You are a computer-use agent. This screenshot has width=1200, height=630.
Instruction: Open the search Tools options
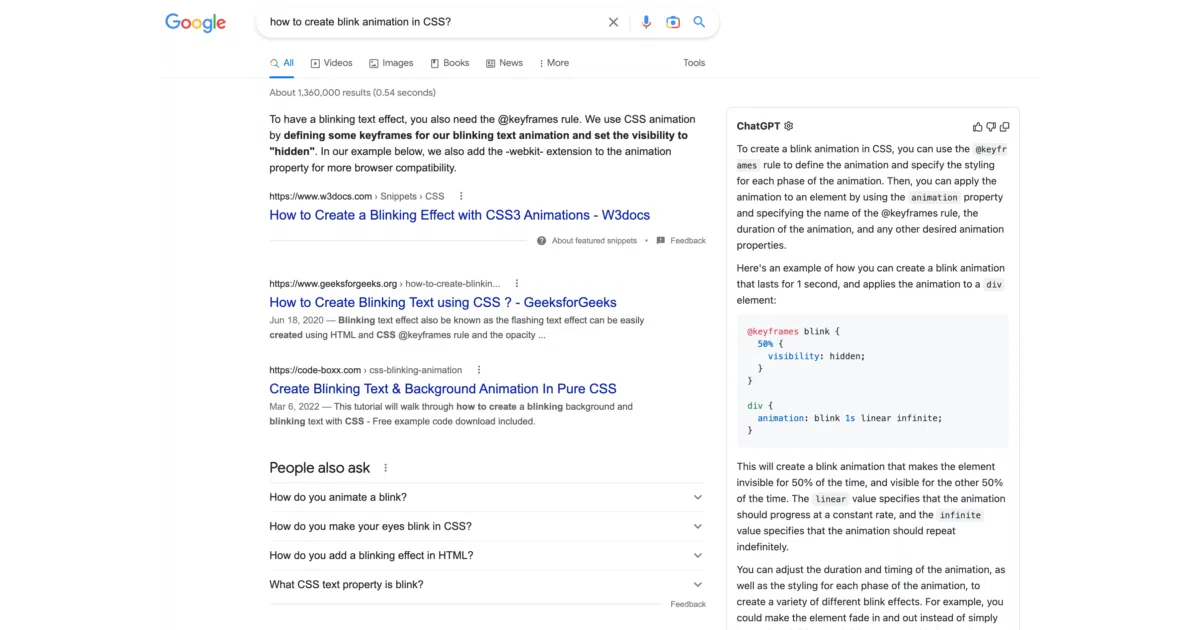click(694, 63)
